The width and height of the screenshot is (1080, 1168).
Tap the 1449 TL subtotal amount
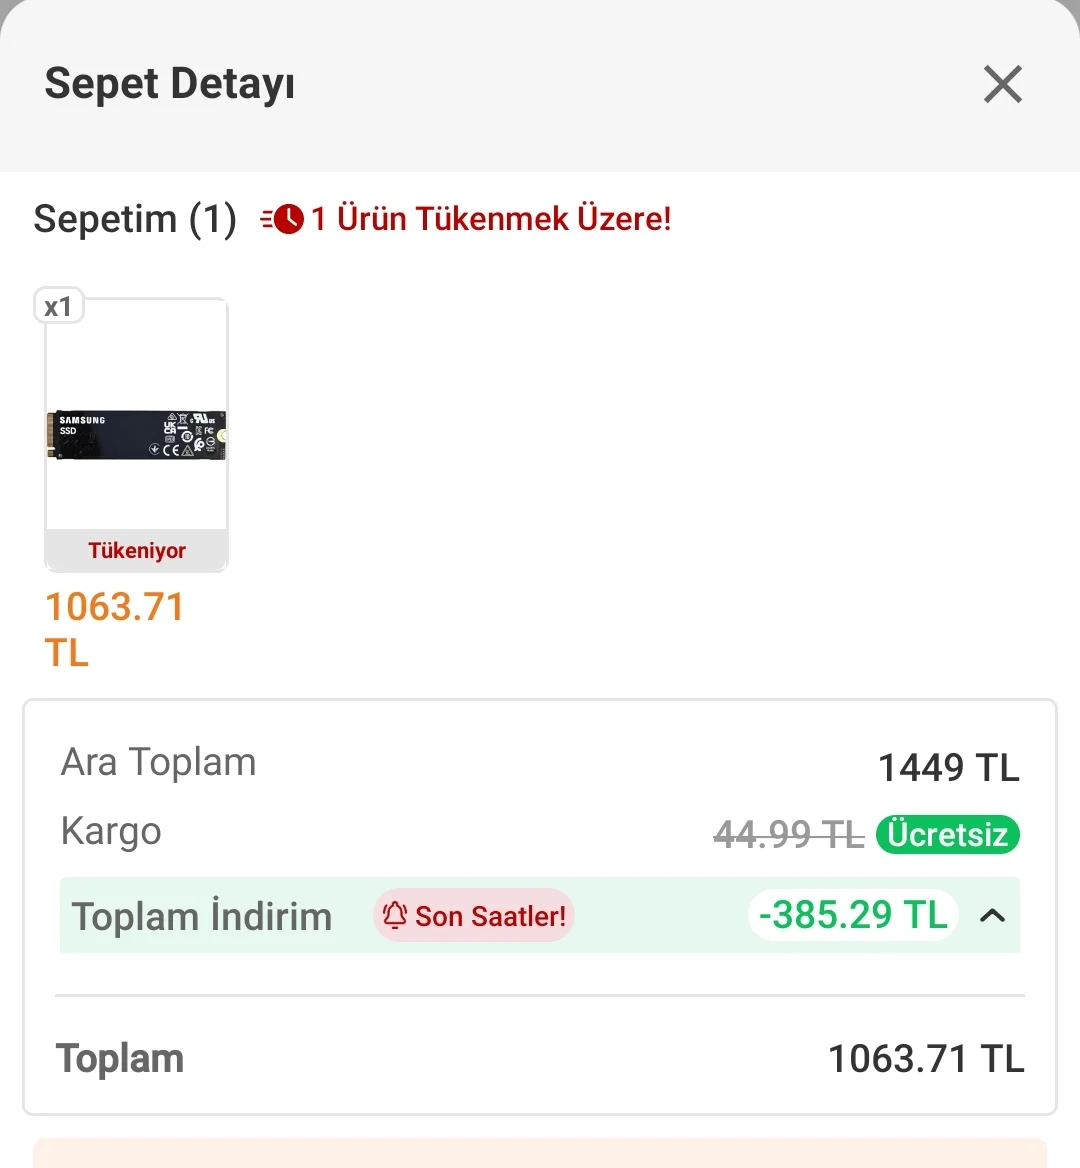948,768
